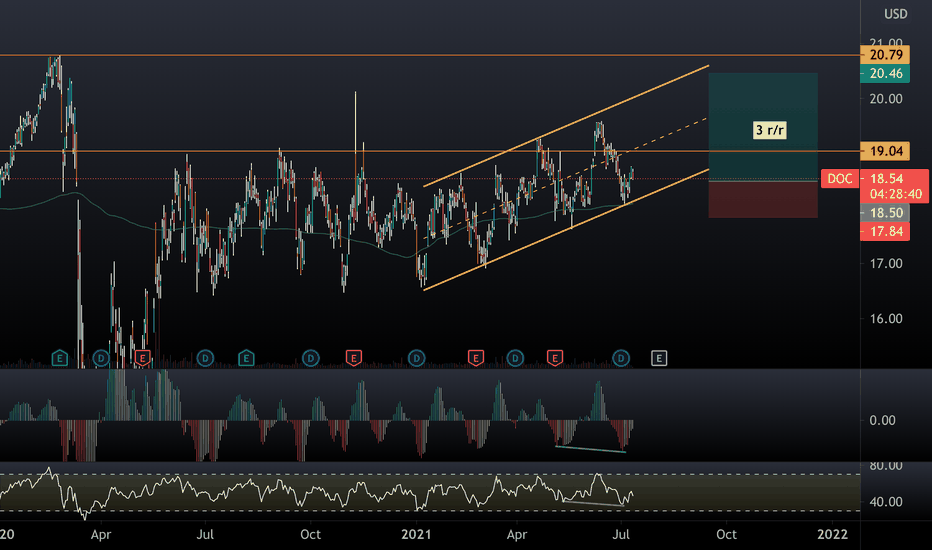
Task: Click the 16.00 price axis value
Action: point(886,319)
